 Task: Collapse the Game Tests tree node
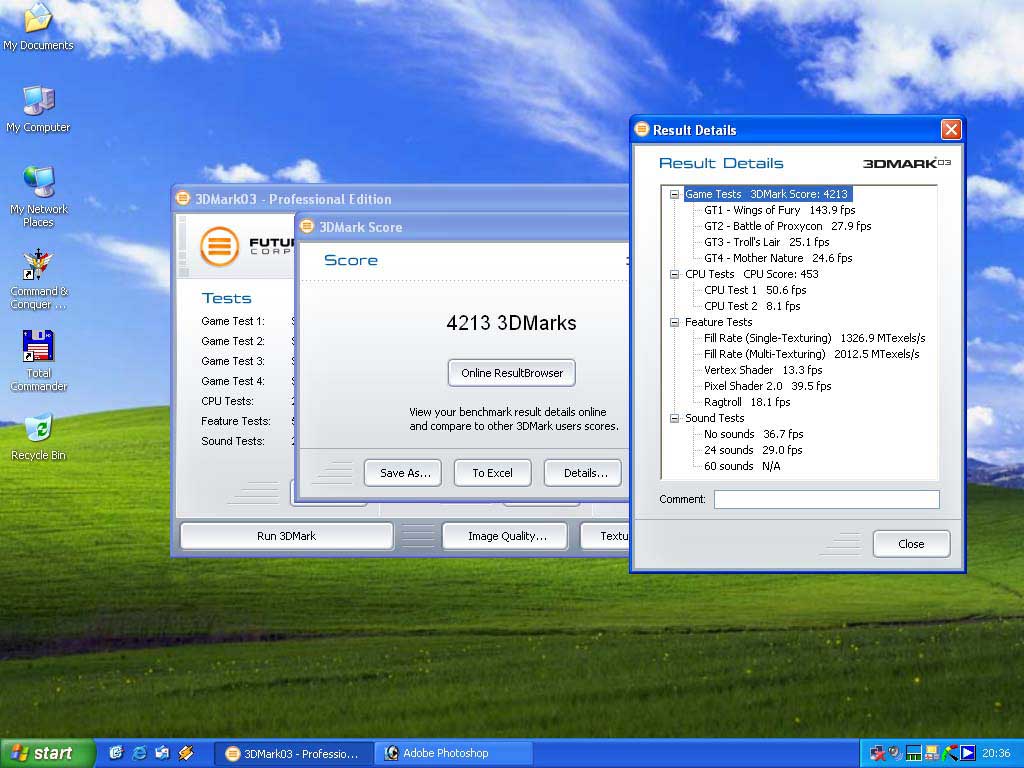[675, 195]
